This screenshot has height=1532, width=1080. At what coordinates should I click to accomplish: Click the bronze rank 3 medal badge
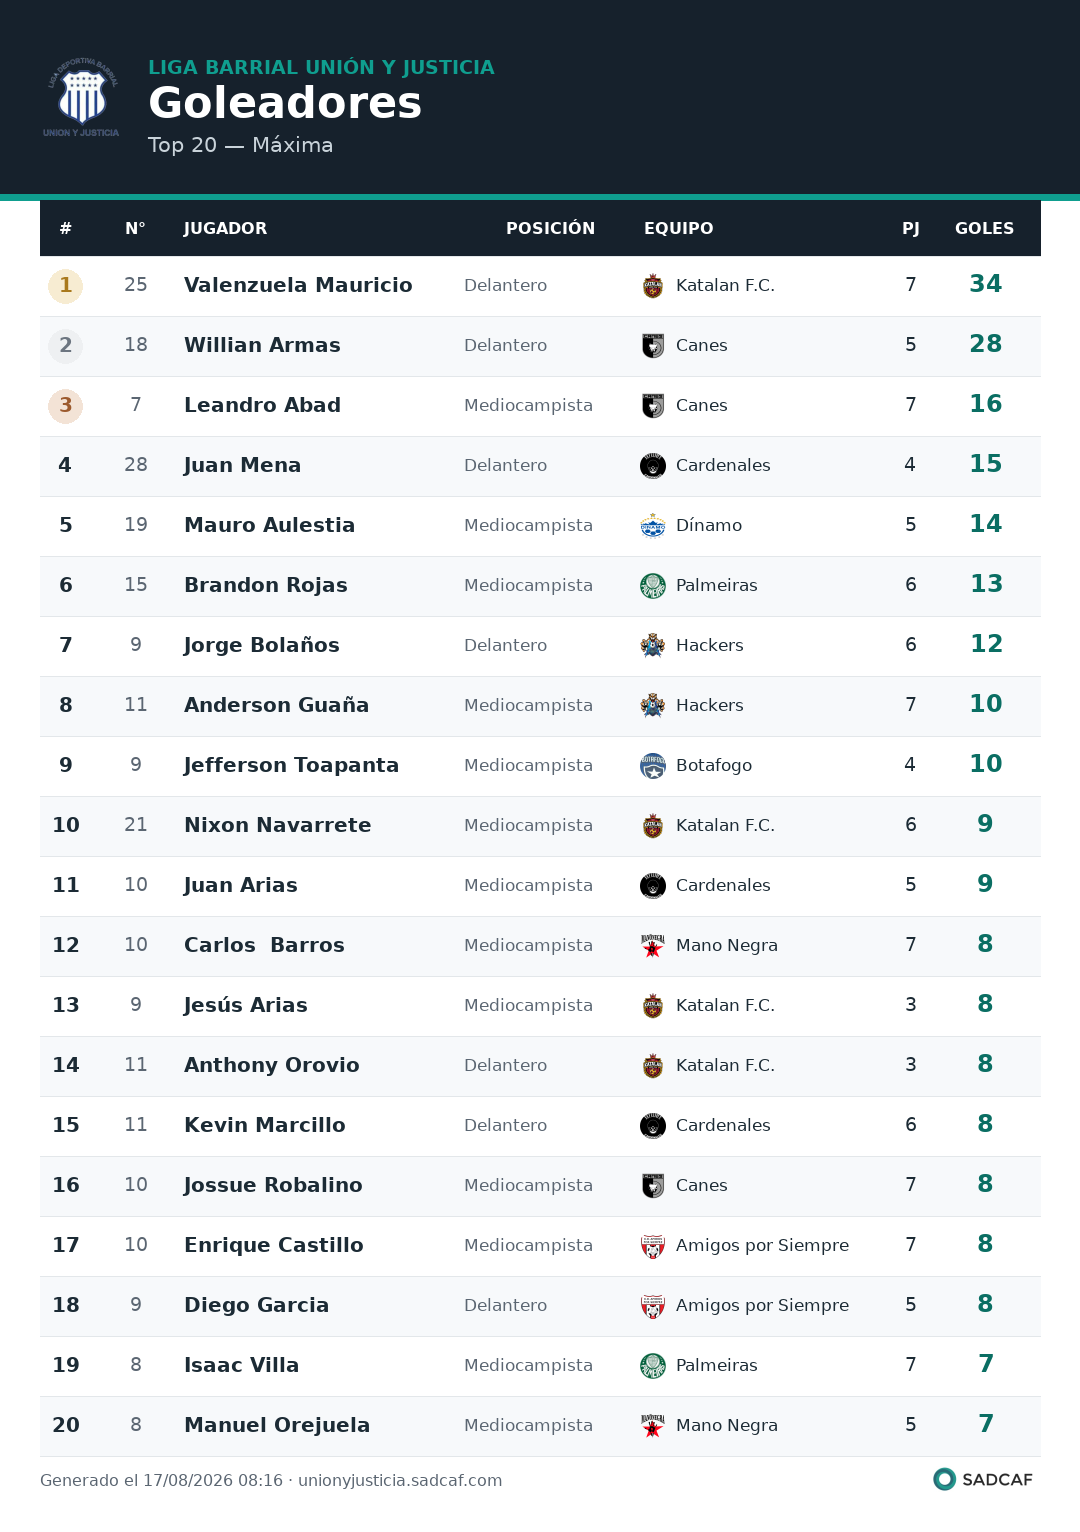tap(66, 406)
